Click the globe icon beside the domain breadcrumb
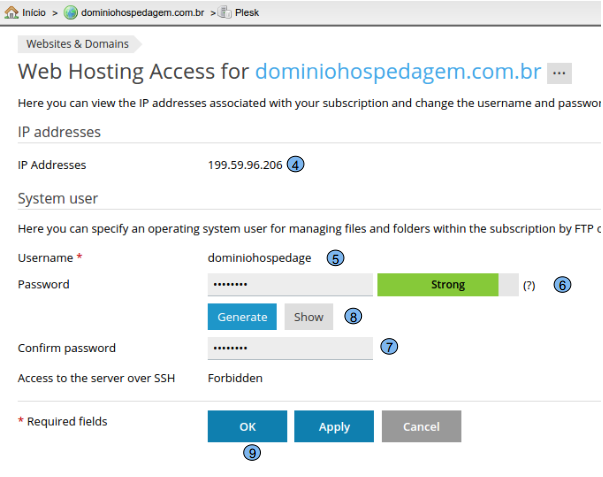This screenshot has width=603, height=477. click(x=71, y=13)
